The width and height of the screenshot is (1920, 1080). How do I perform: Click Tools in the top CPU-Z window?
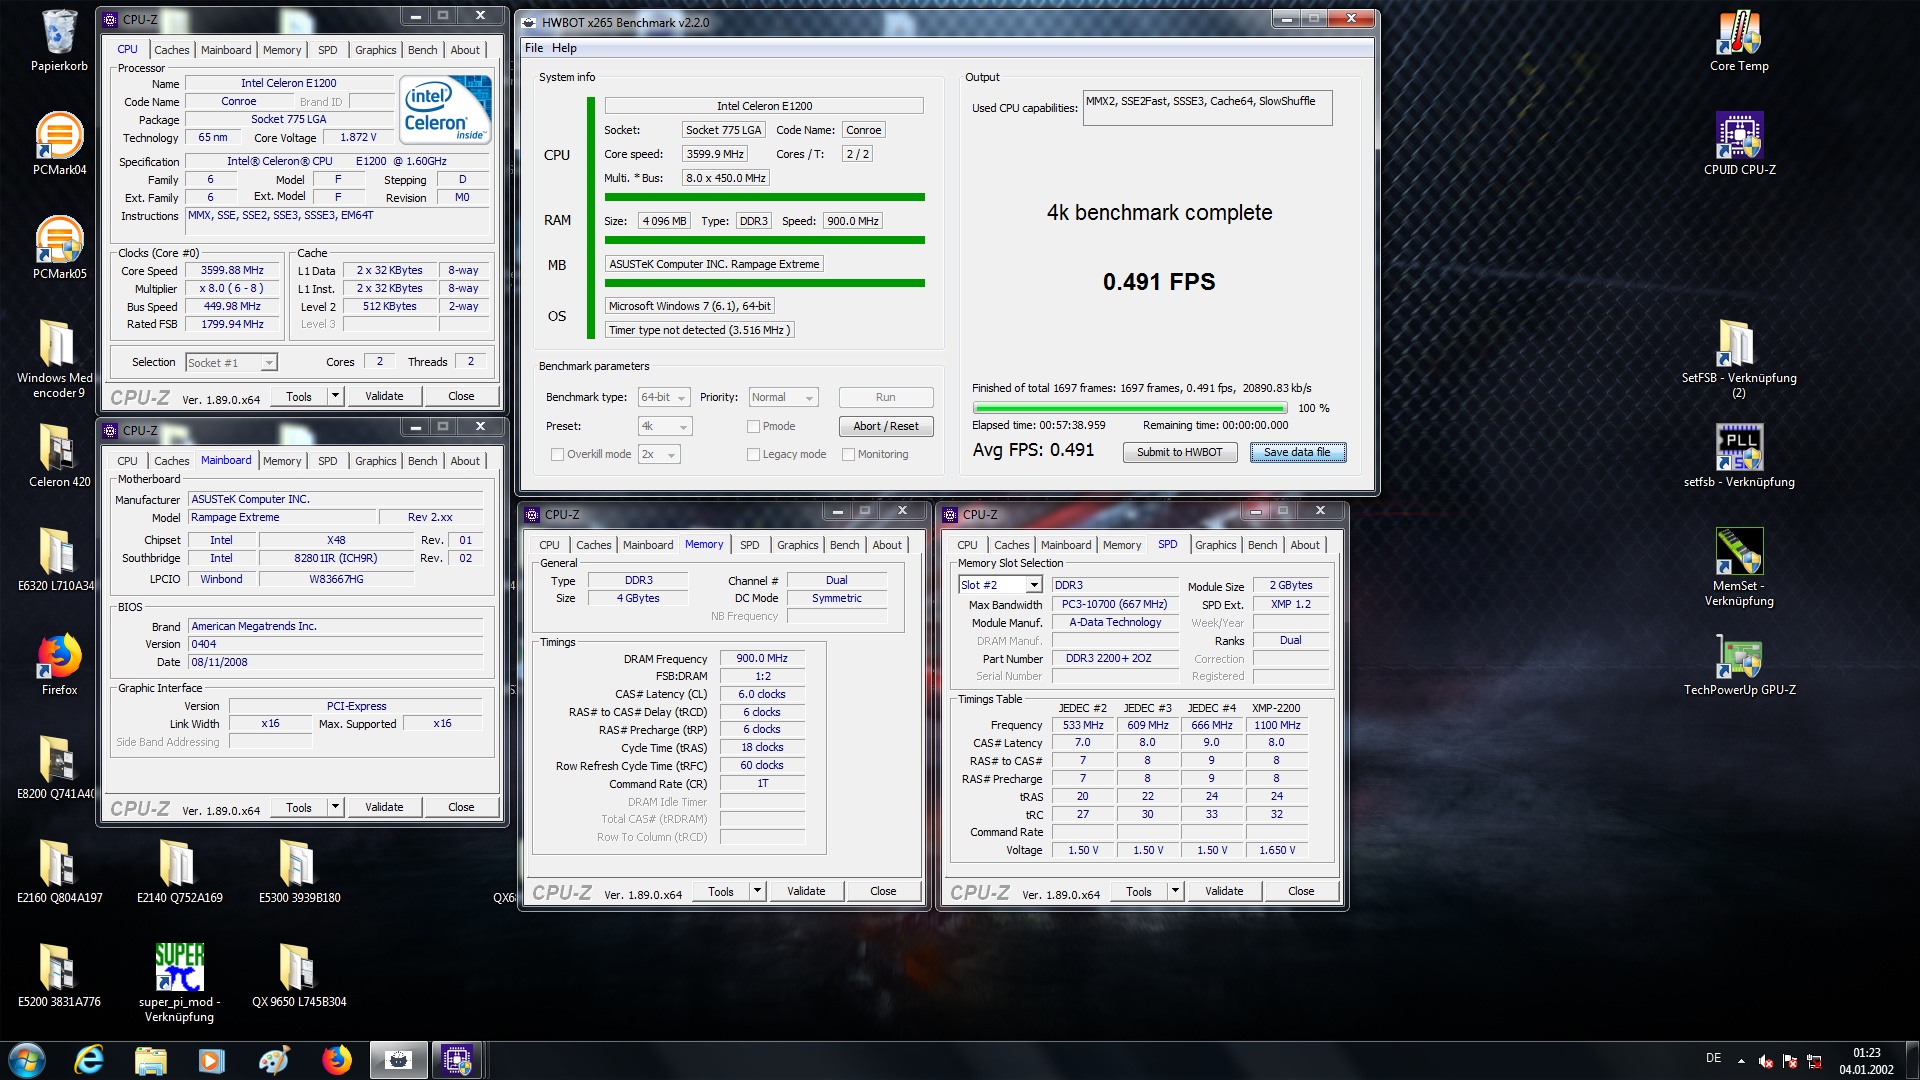point(299,396)
